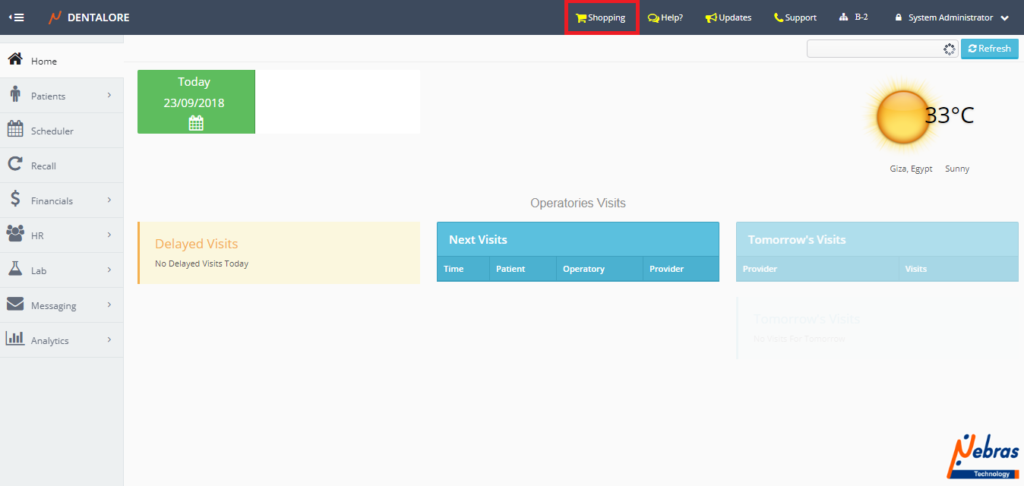Image resolution: width=1024 pixels, height=486 pixels.
Task: Expand the Patients submenu arrow
Action: [108, 96]
